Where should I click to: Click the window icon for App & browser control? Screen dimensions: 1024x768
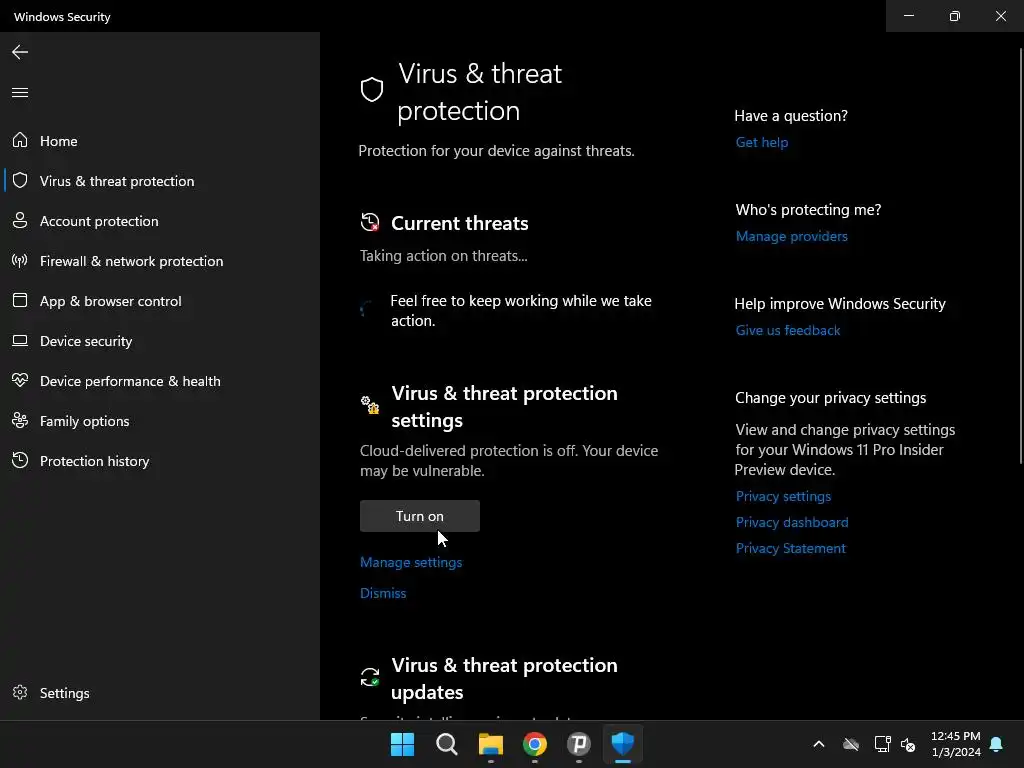20,300
